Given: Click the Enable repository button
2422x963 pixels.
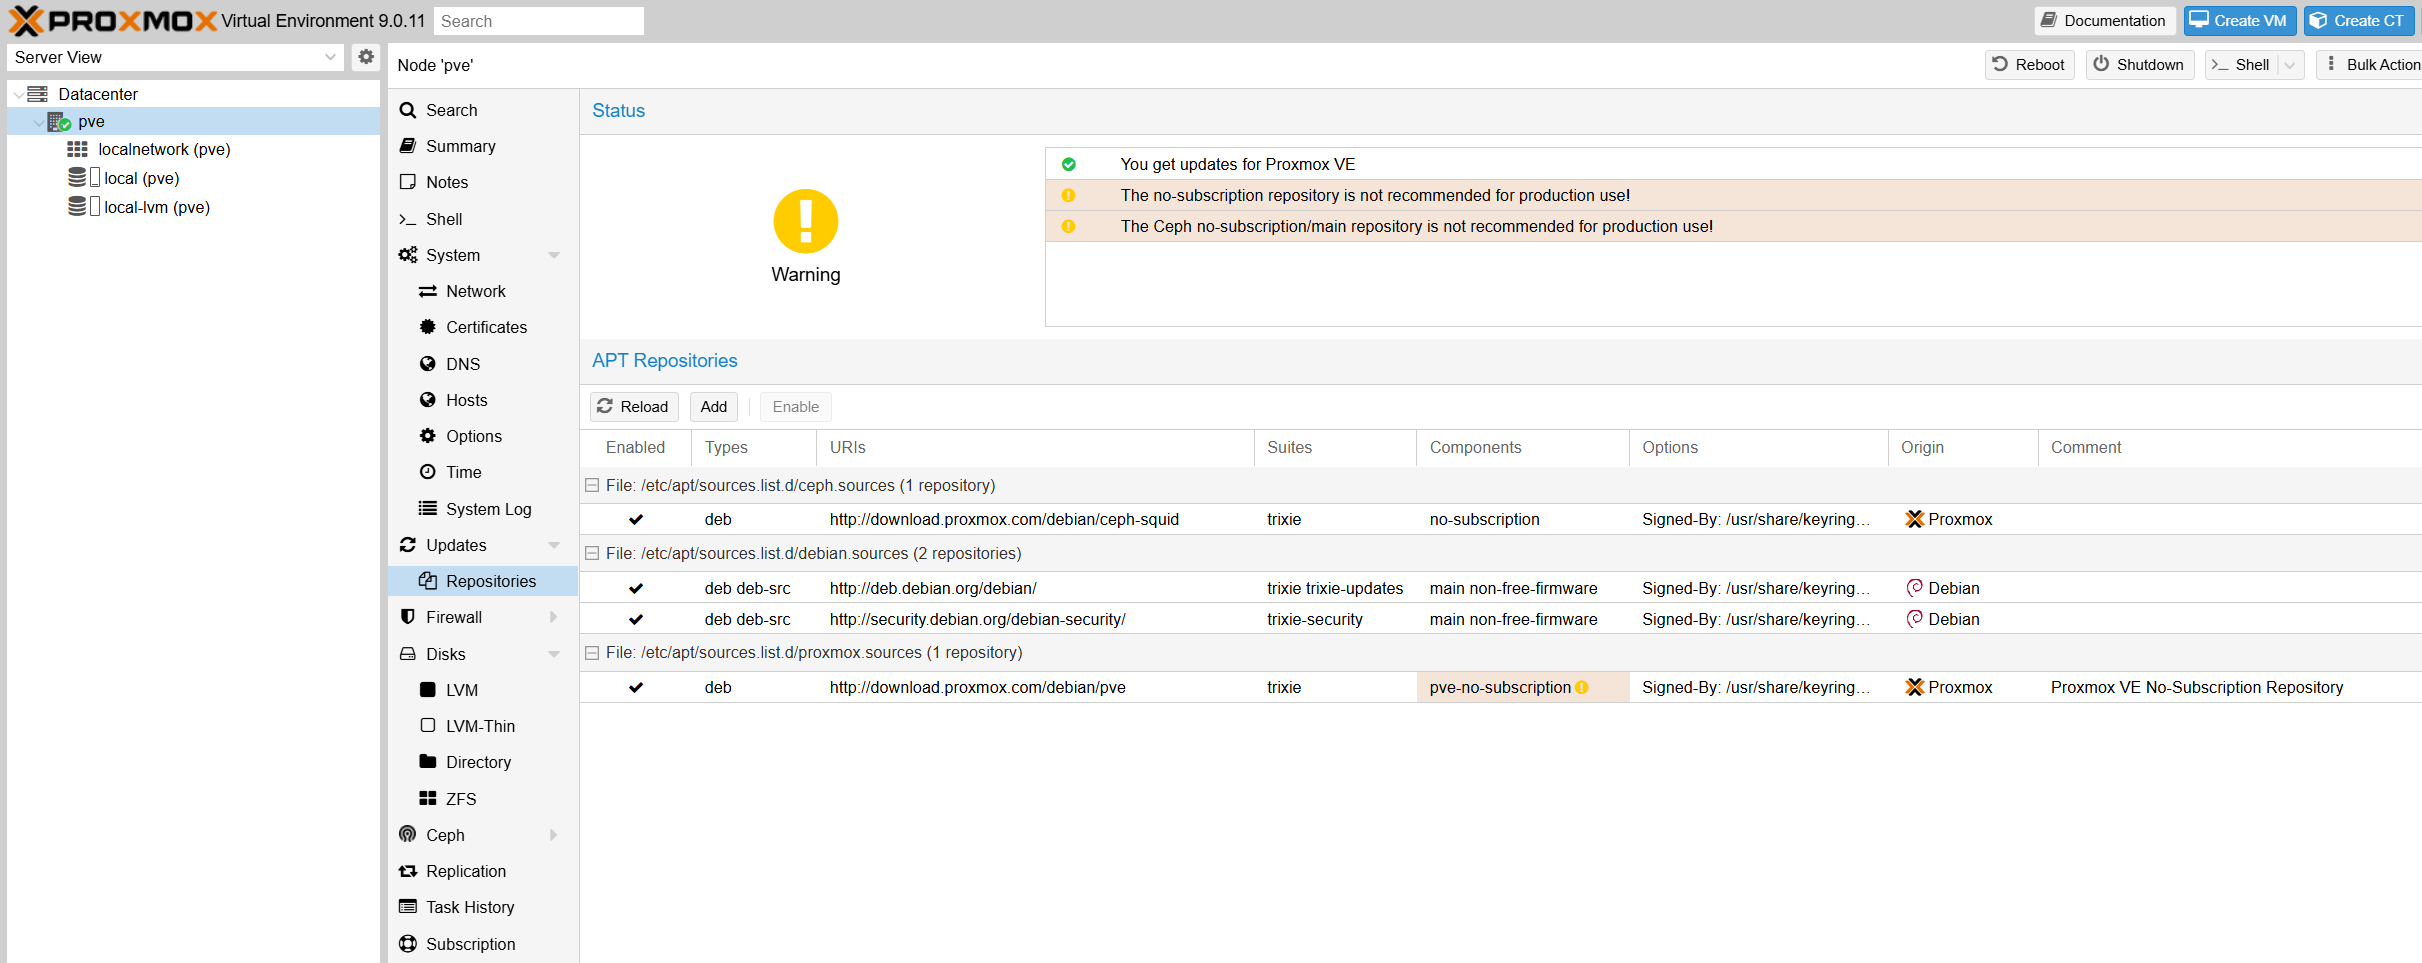Looking at the screenshot, I should [796, 407].
